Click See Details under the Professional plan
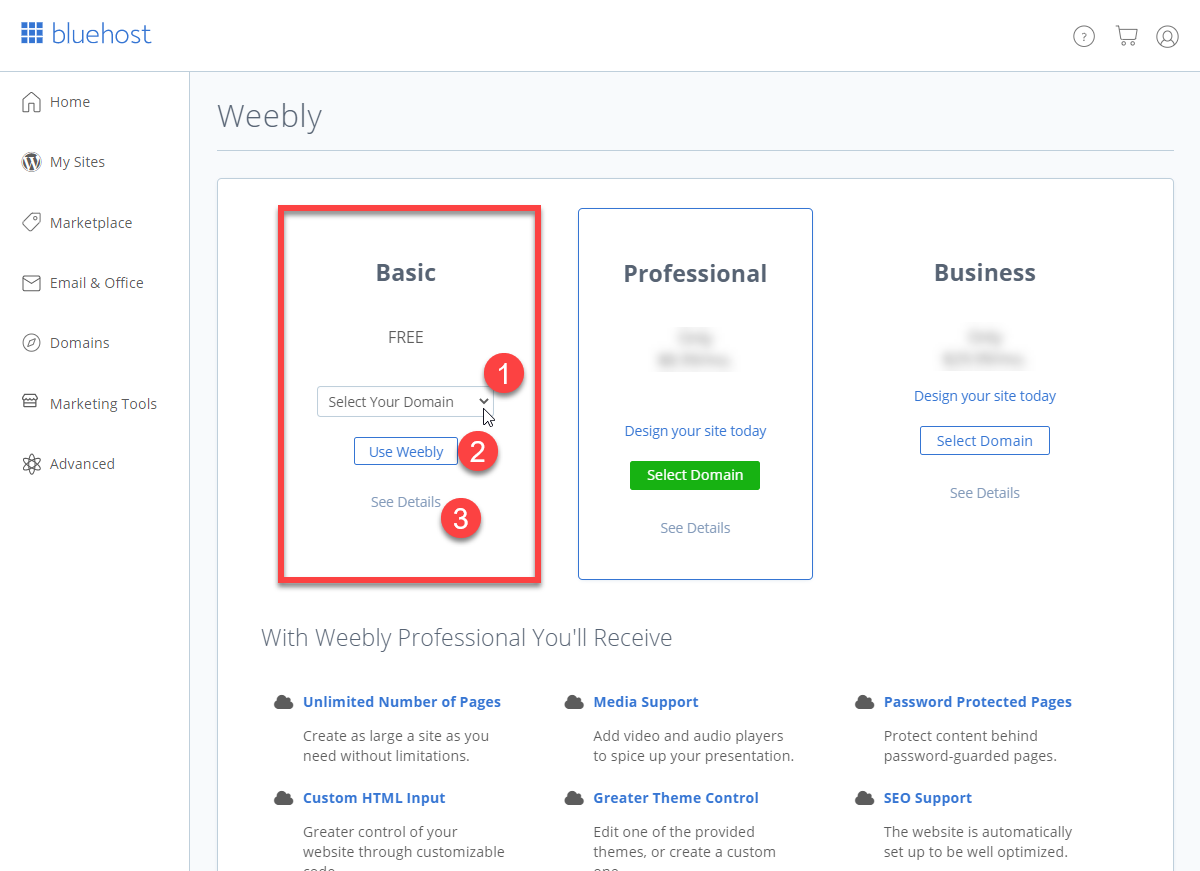This screenshot has height=871, width=1200. point(695,528)
